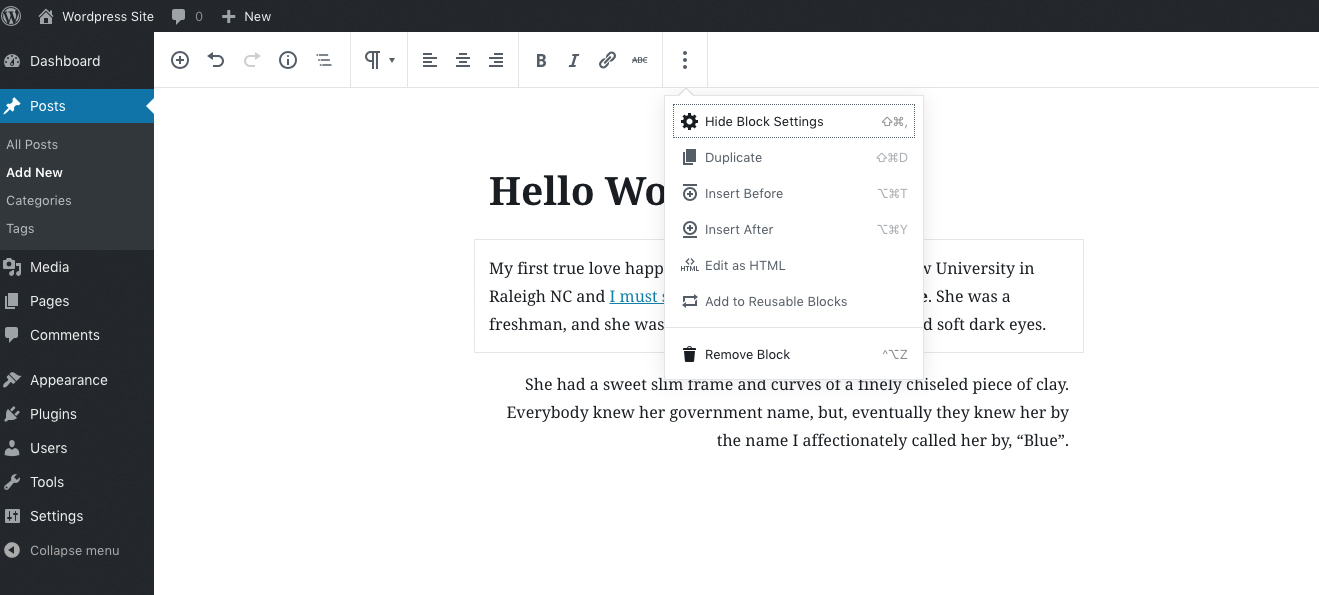The image size is (1319, 595).
Task: Click the right-aligned paragraph about 'Blue'
Action: [x=788, y=412]
